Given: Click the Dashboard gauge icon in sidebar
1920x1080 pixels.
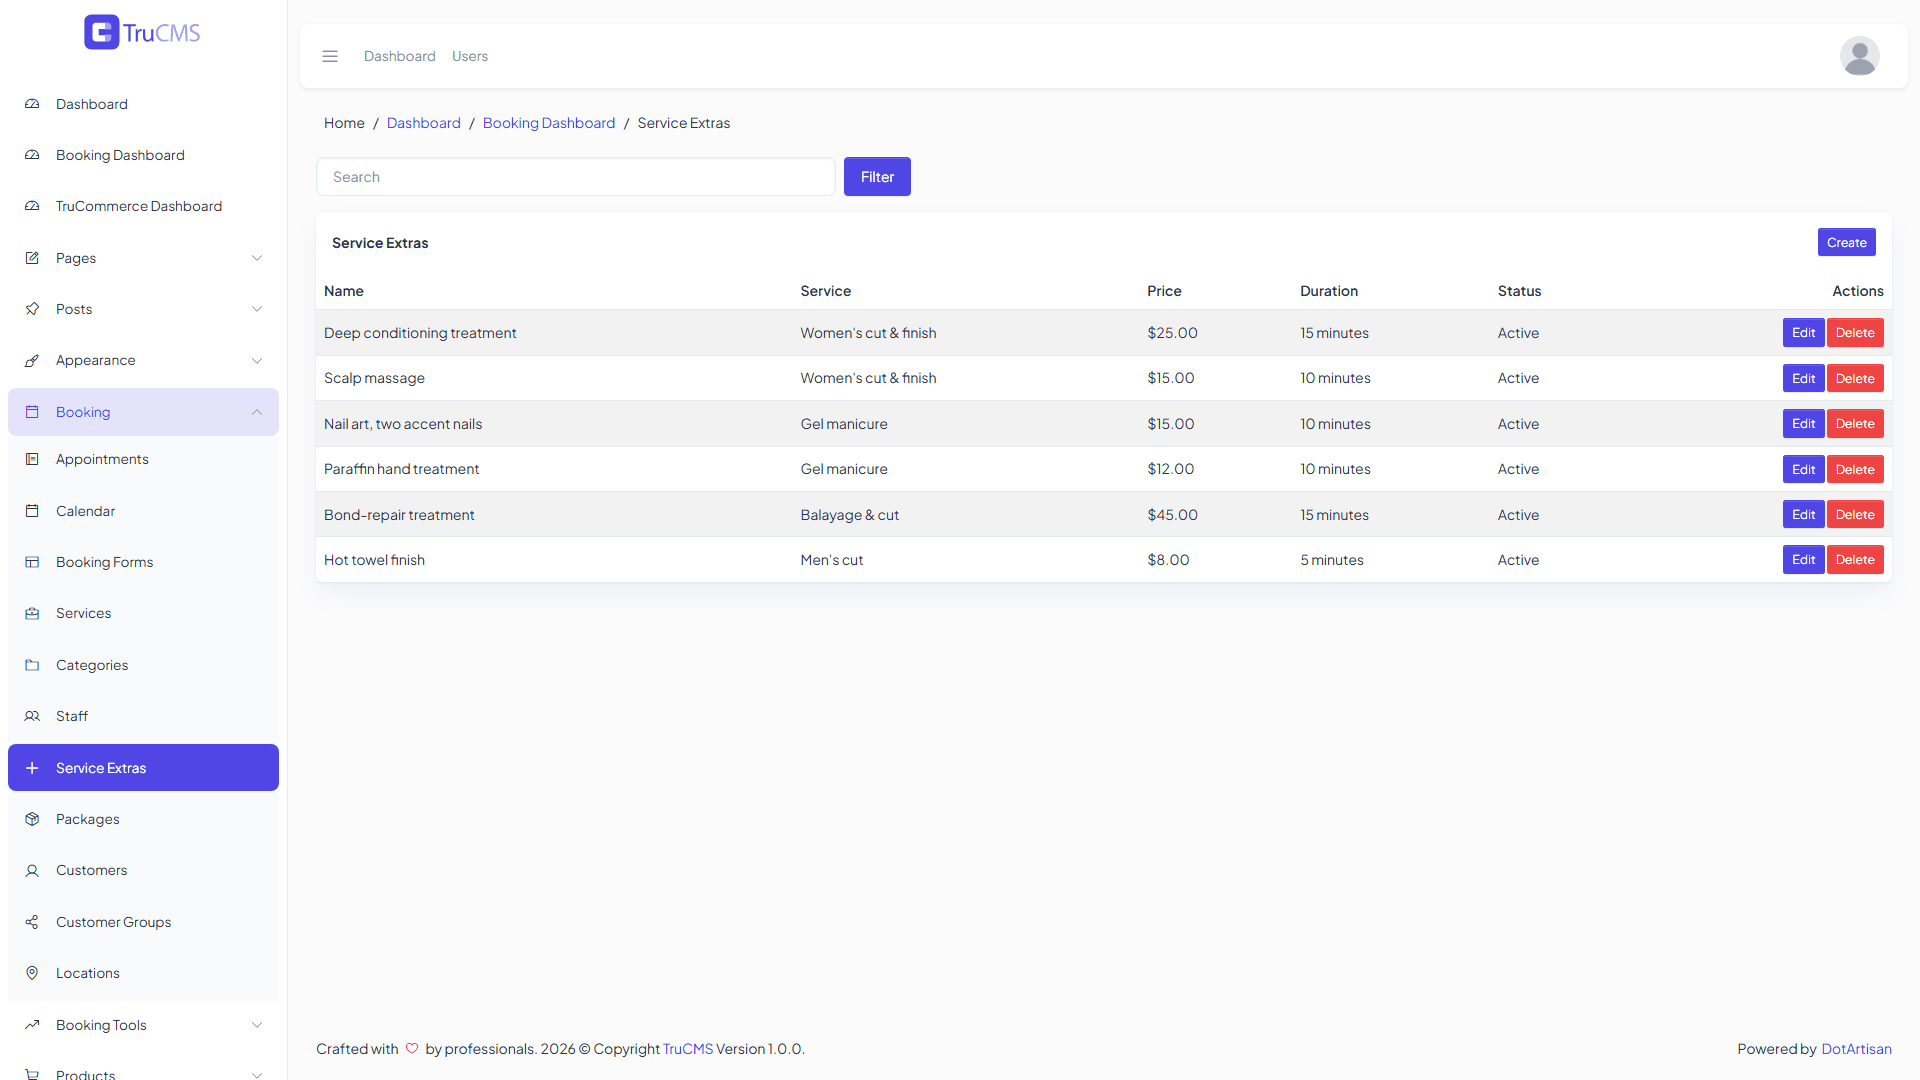Looking at the screenshot, I should pyautogui.click(x=32, y=104).
